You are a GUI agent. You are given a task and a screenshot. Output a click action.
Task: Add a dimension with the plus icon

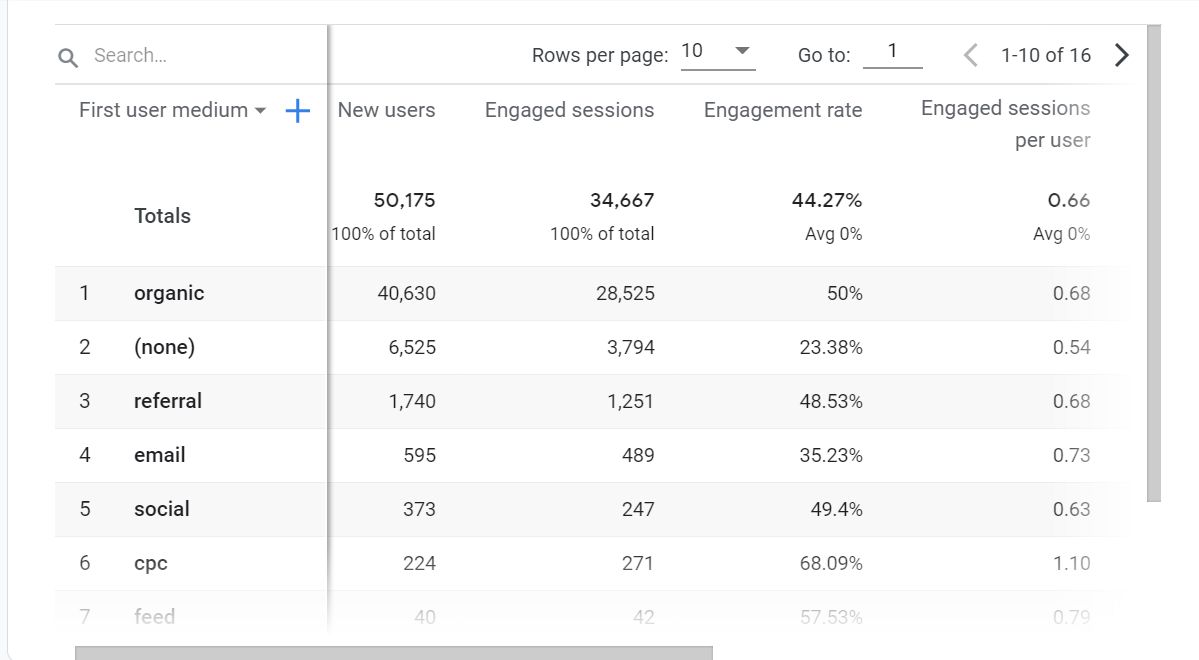click(298, 111)
